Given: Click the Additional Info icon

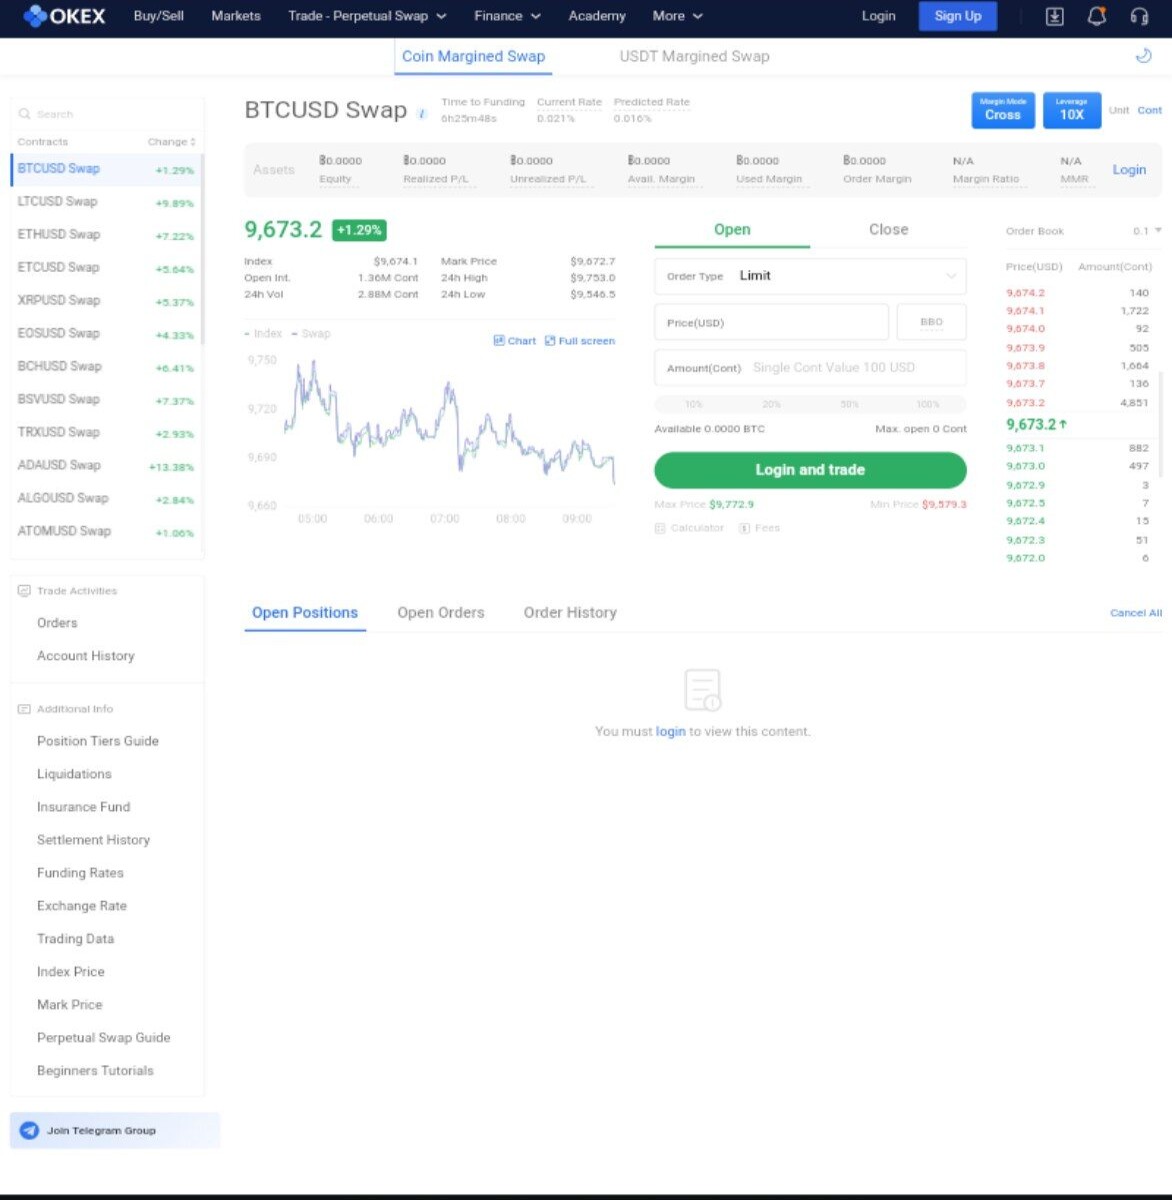Looking at the screenshot, I should tap(24, 709).
